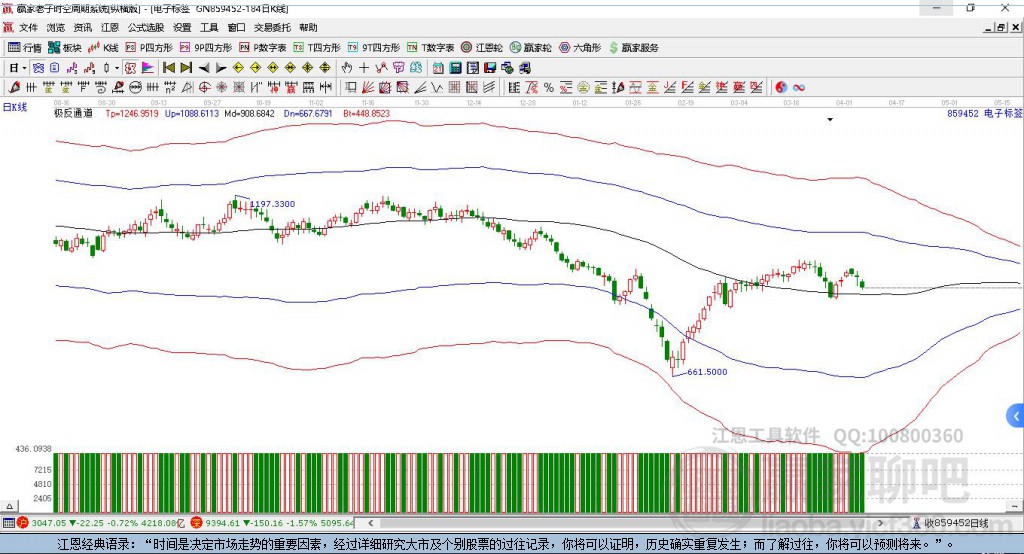The width and height of the screenshot is (1024, 554).
Task: Click the blue infinity loop icon
Action: pos(799,88)
